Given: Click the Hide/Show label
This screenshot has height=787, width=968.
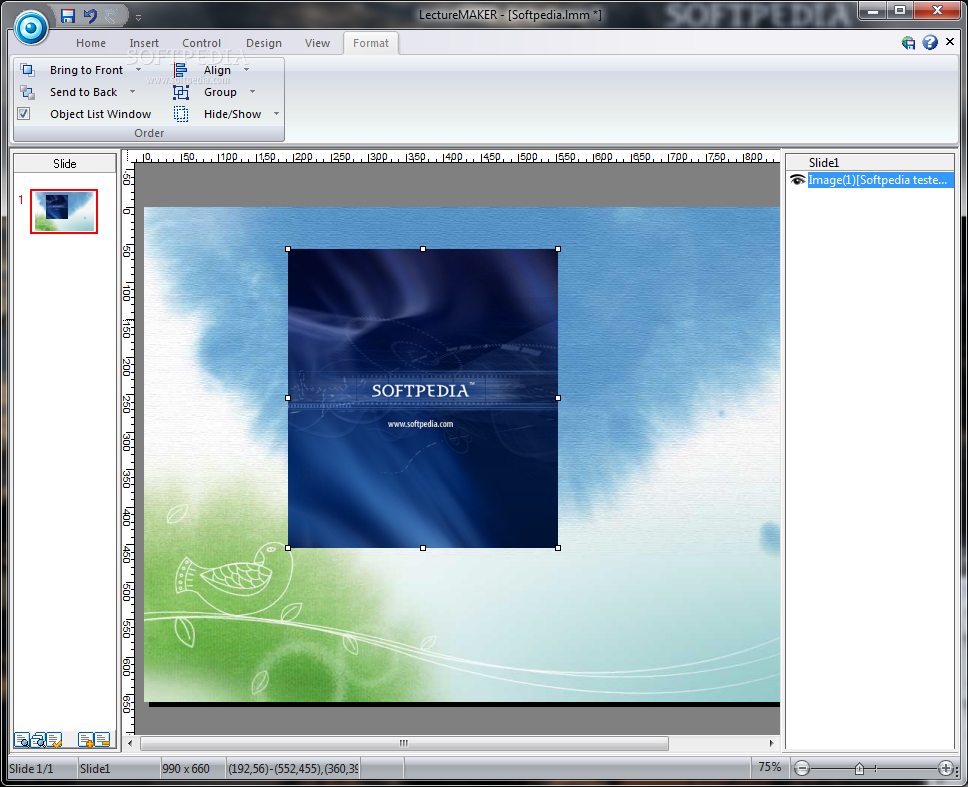Looking at the screenshot, I should click(233, 114).
